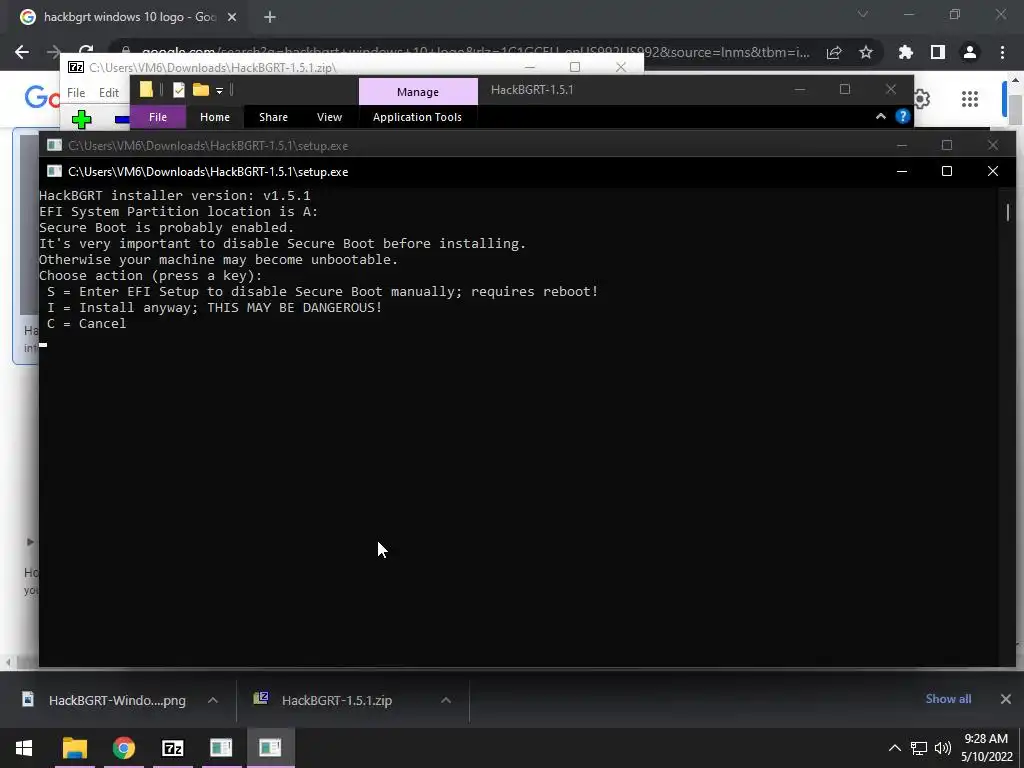Screen dimensions: 1024x768
Task: Click the Chrome back arrow
Action: click(22, 52)
